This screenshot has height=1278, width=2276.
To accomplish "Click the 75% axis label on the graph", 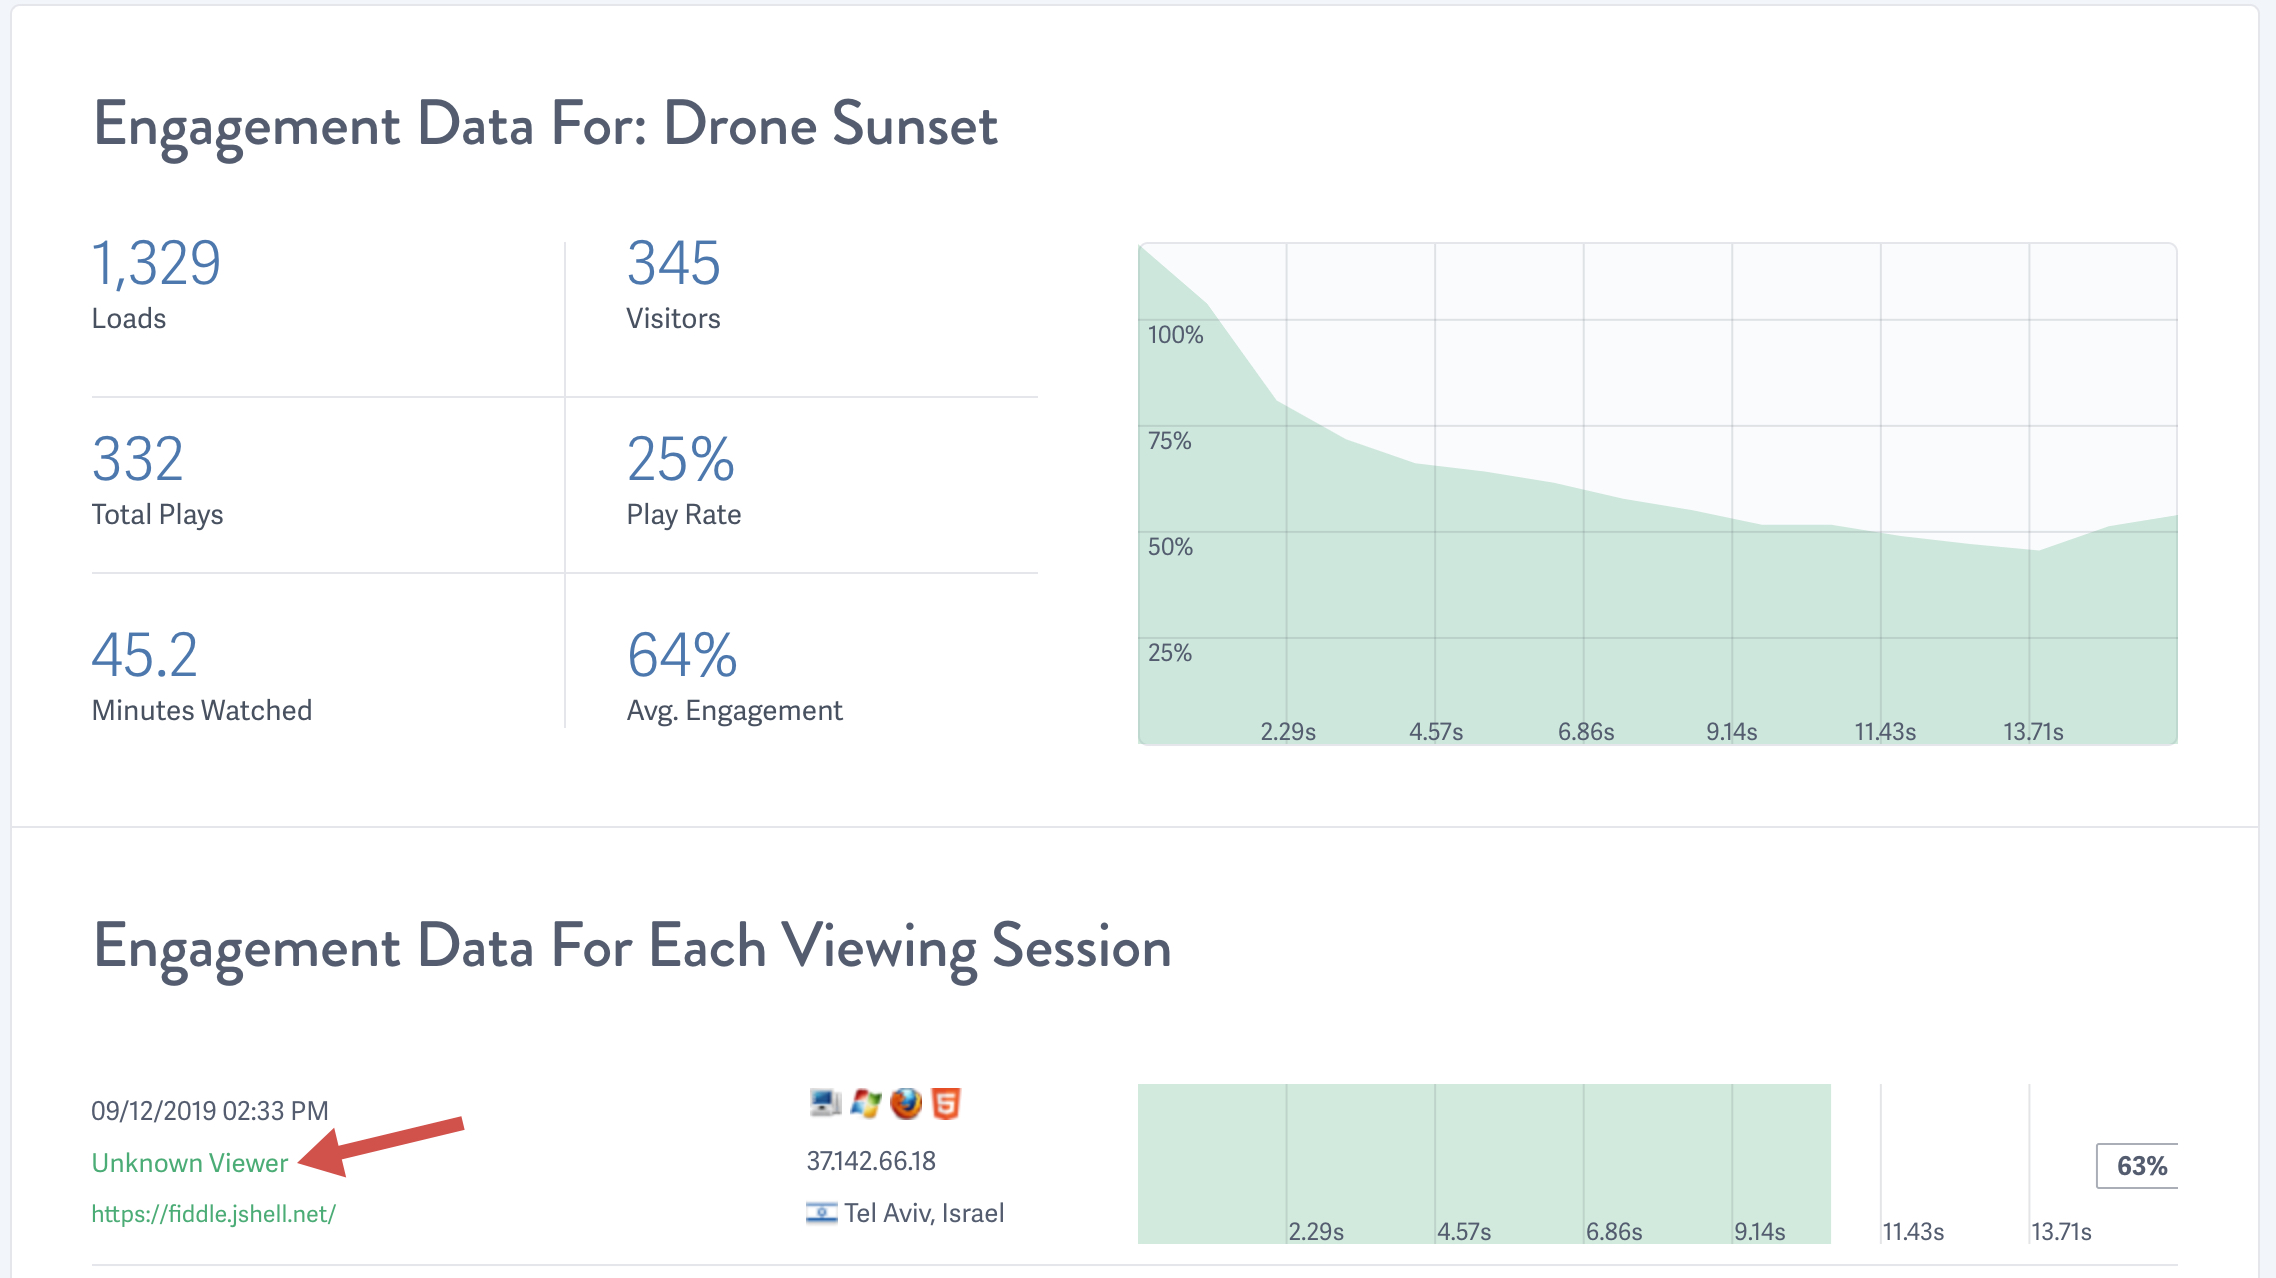I will (1170, 441).
